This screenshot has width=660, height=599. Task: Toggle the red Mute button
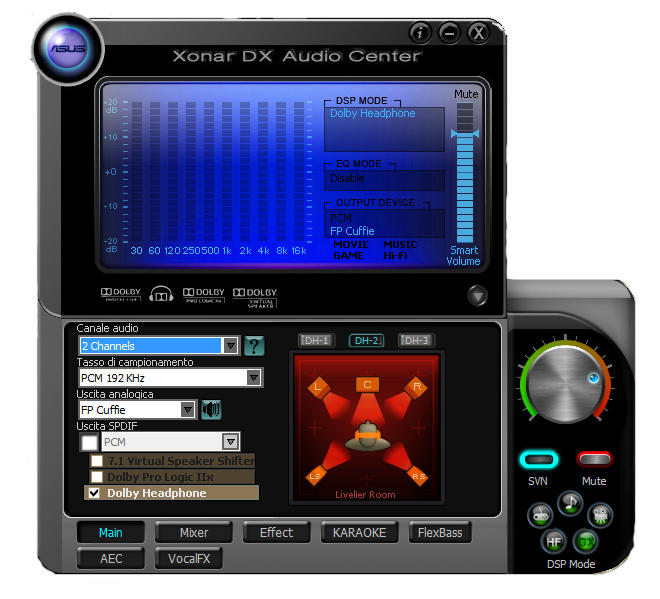click(x=594, y=459)
